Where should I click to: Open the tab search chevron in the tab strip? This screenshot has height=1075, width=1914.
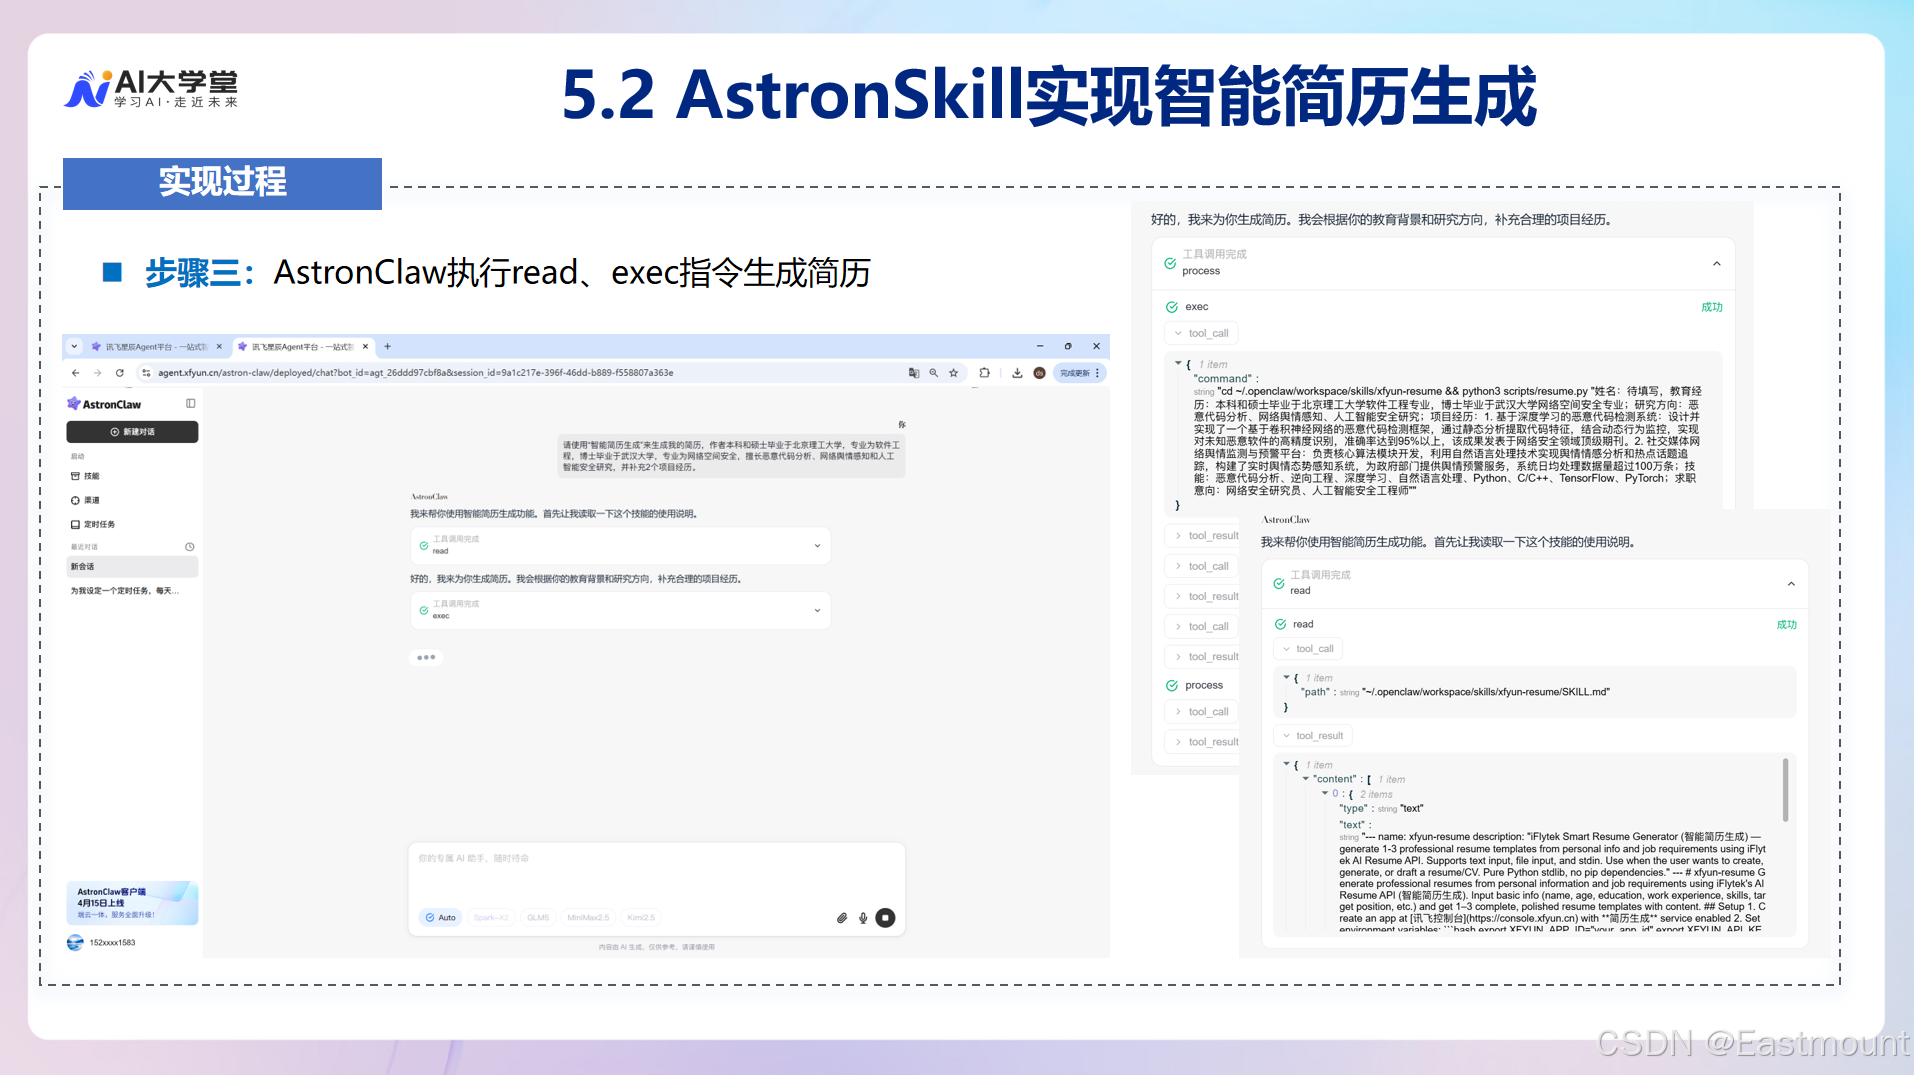point(74,347)
